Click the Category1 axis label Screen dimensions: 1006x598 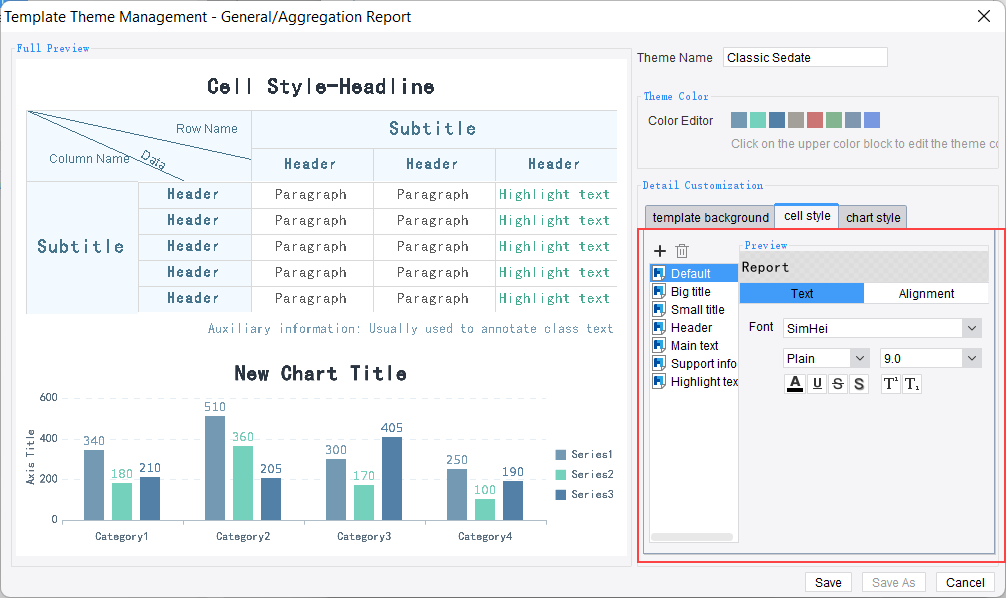tap(122, 536)
